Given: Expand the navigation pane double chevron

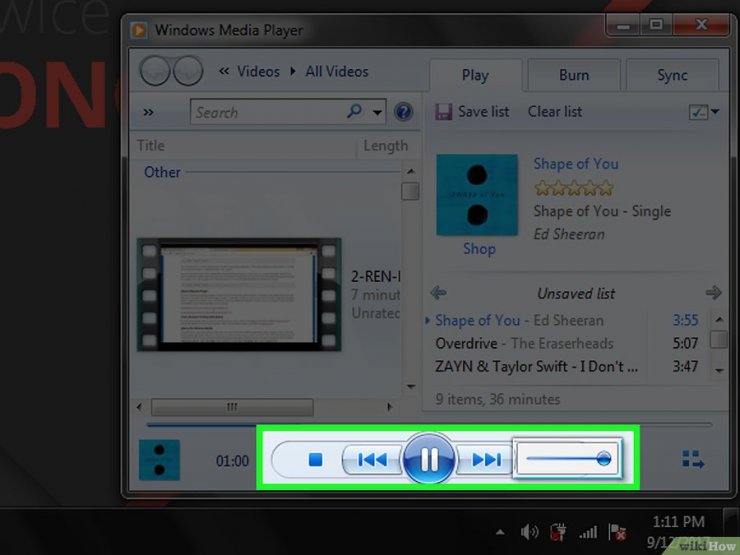Looking at the screenshot, I should pyautogui.click(x=148, y=112).
